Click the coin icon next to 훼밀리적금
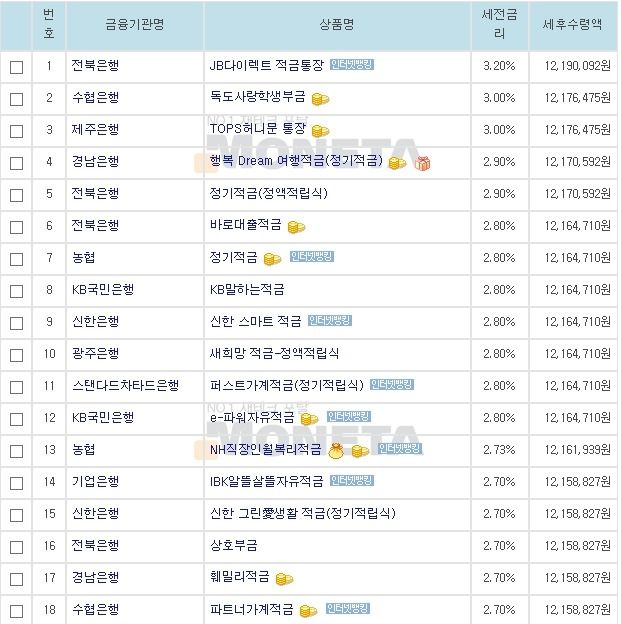Viewport: 621px width, 624px height. pos(285,579)
